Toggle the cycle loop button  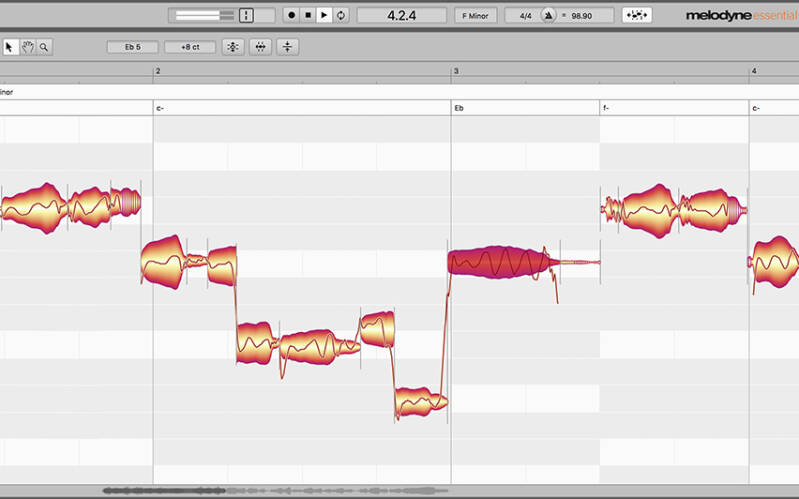pyautogui.click(x=341, y=15)
